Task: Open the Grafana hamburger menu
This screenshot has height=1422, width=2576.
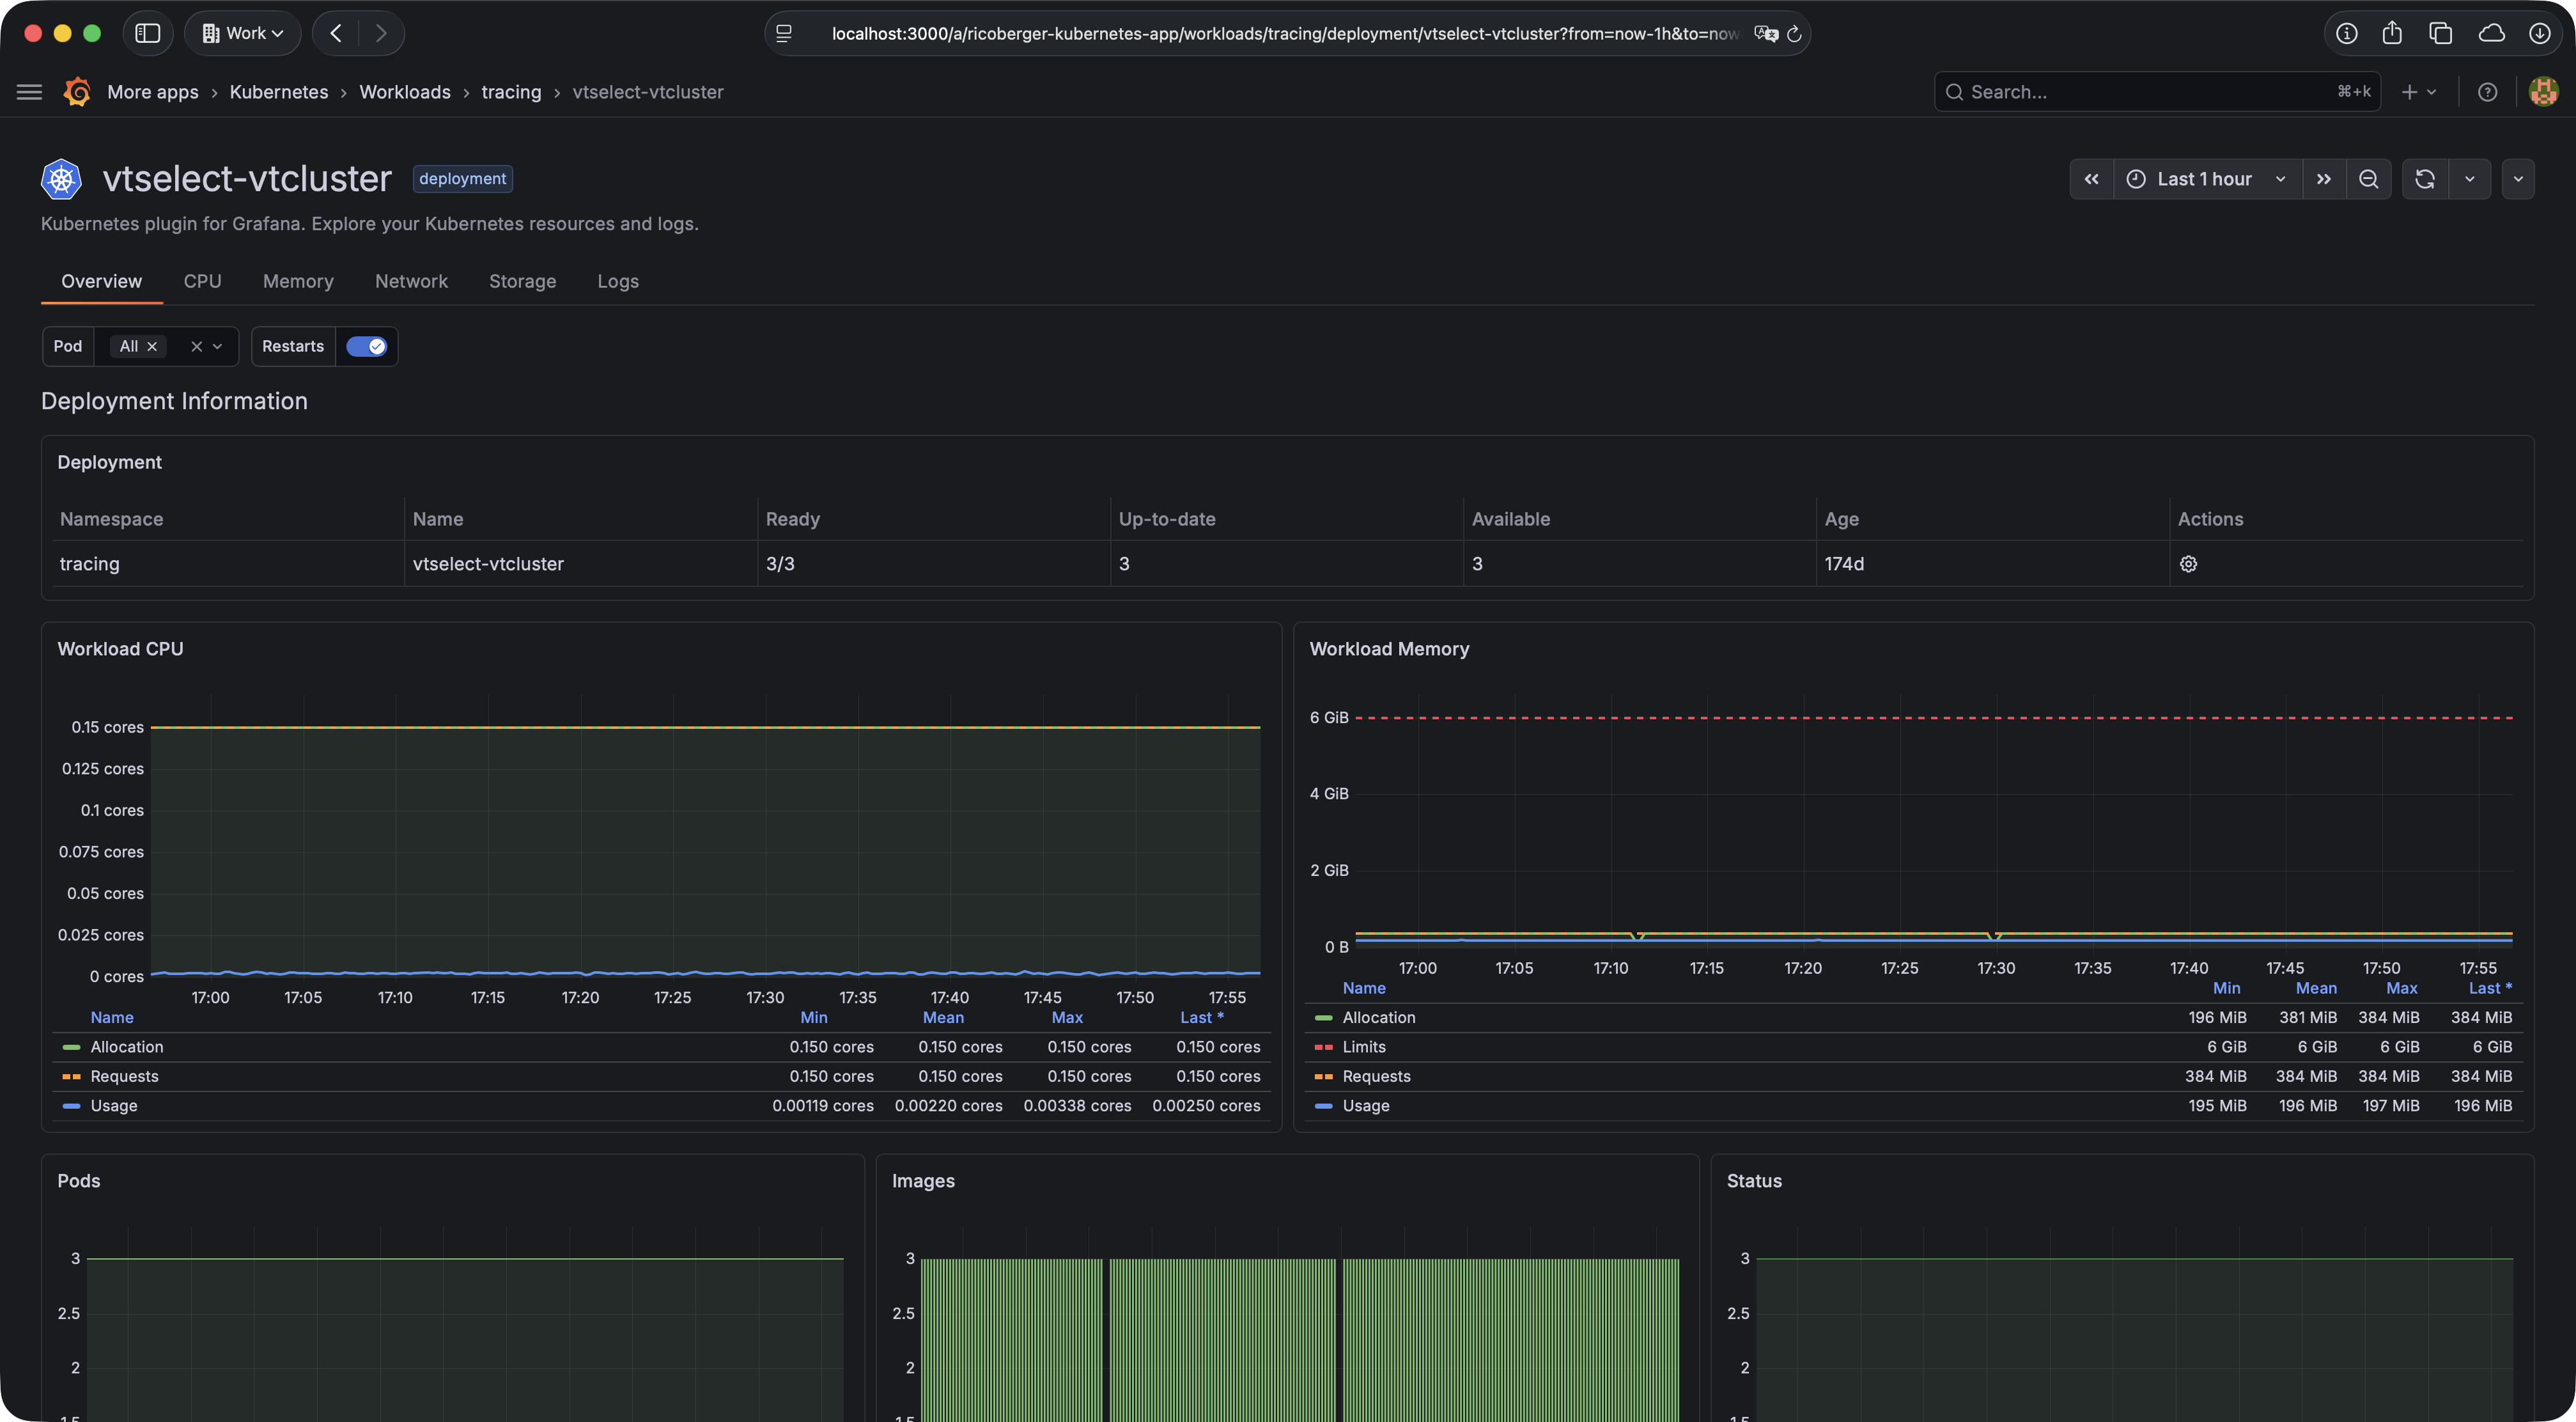Action: tap(30, 92)
